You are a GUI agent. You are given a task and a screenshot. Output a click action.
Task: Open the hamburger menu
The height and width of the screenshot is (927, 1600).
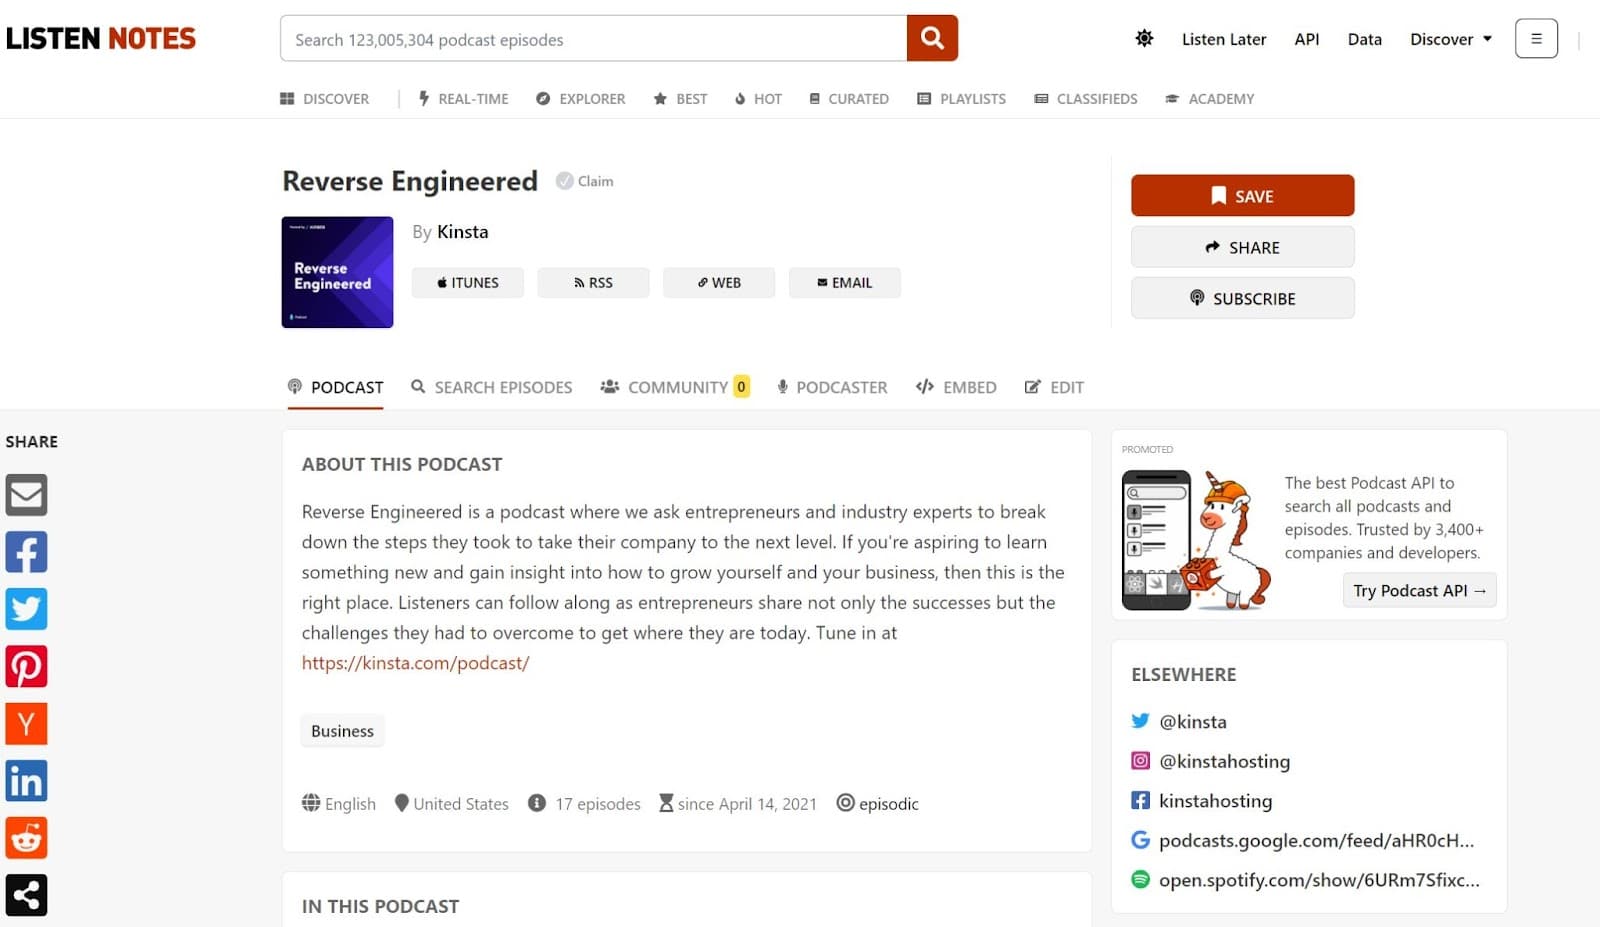click(1536, 37)
